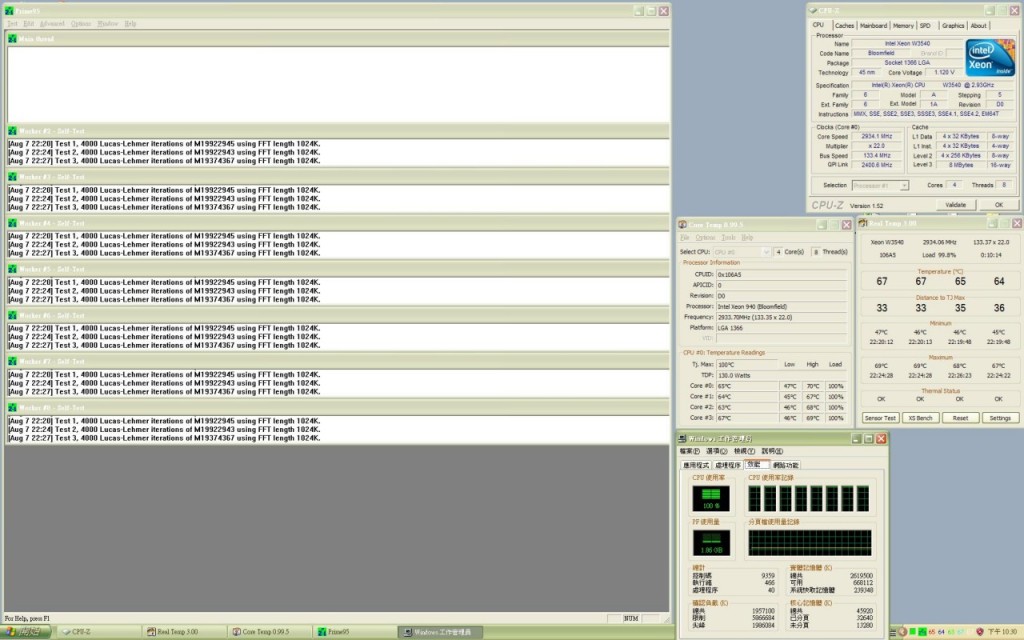Click the Core #0 temperature 65°C reading
Image resolution: width=1024 pixels, height=640 pixels.
click(x=747, y=386)
